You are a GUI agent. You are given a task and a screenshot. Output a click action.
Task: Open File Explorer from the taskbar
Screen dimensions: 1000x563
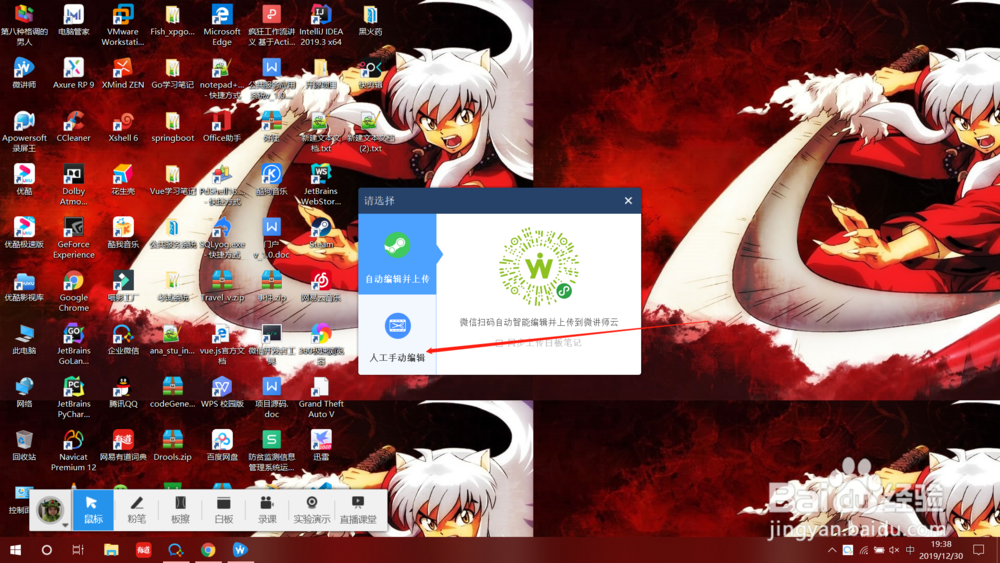click(111, 550)
